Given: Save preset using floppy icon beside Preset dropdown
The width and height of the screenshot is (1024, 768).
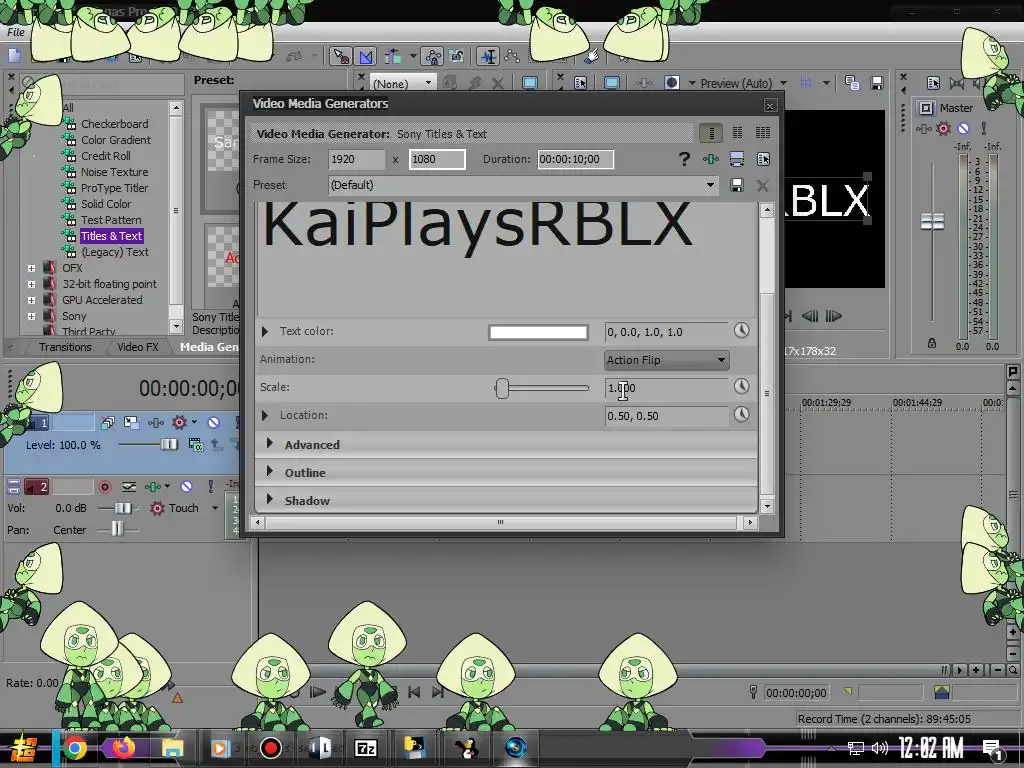Looking at the screenshot, I should [x=737, y=185].
